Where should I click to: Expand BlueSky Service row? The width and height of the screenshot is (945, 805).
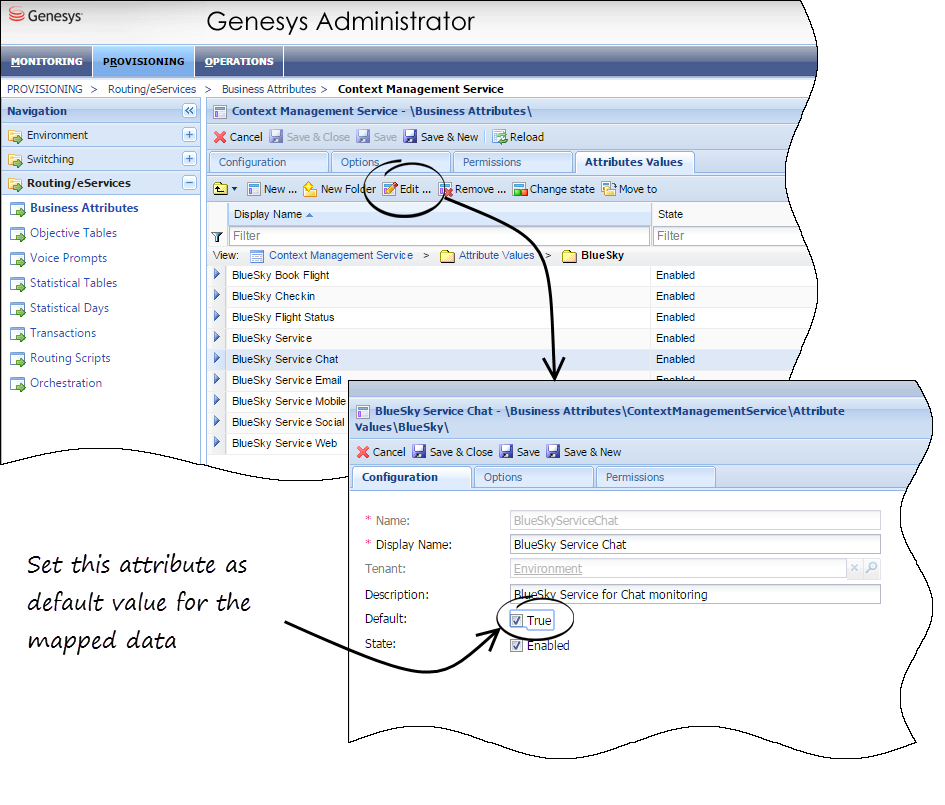point(217,337)
